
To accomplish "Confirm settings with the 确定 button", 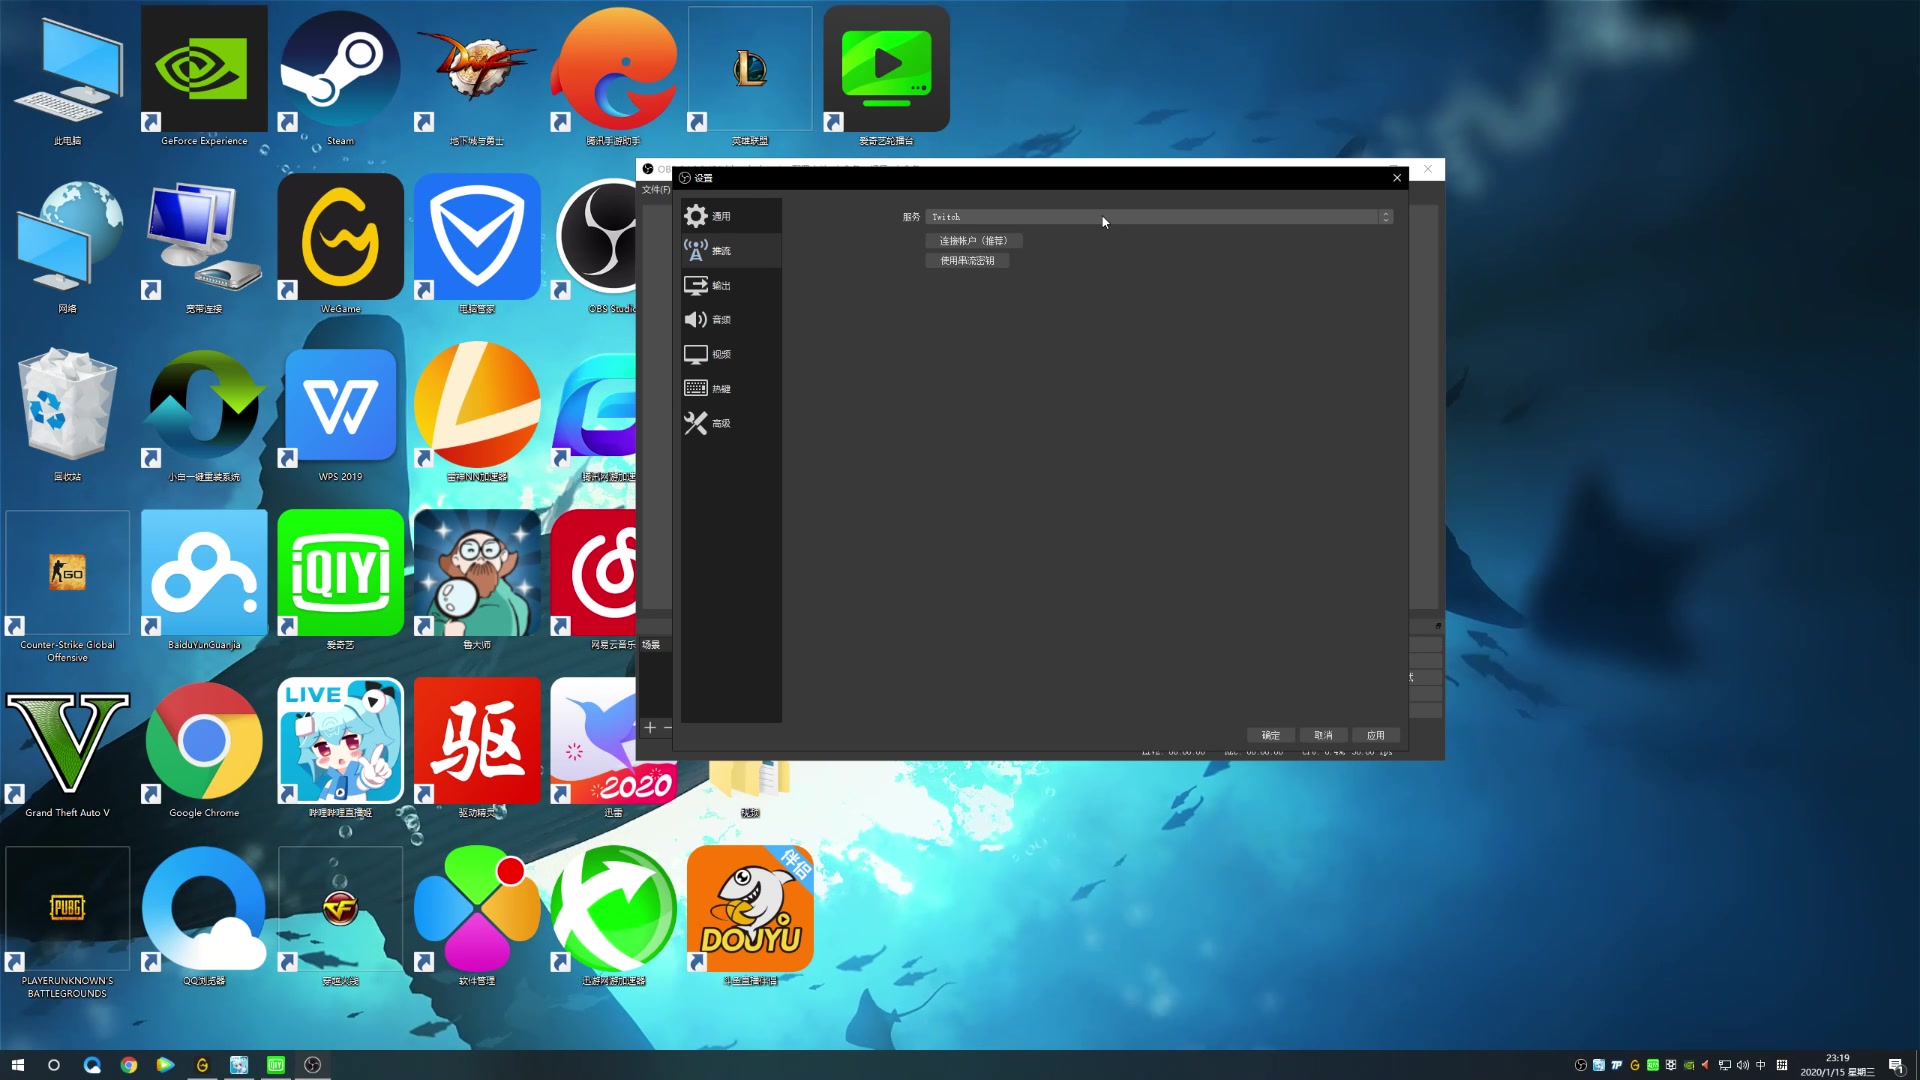I will click(x=1270, y=735).
